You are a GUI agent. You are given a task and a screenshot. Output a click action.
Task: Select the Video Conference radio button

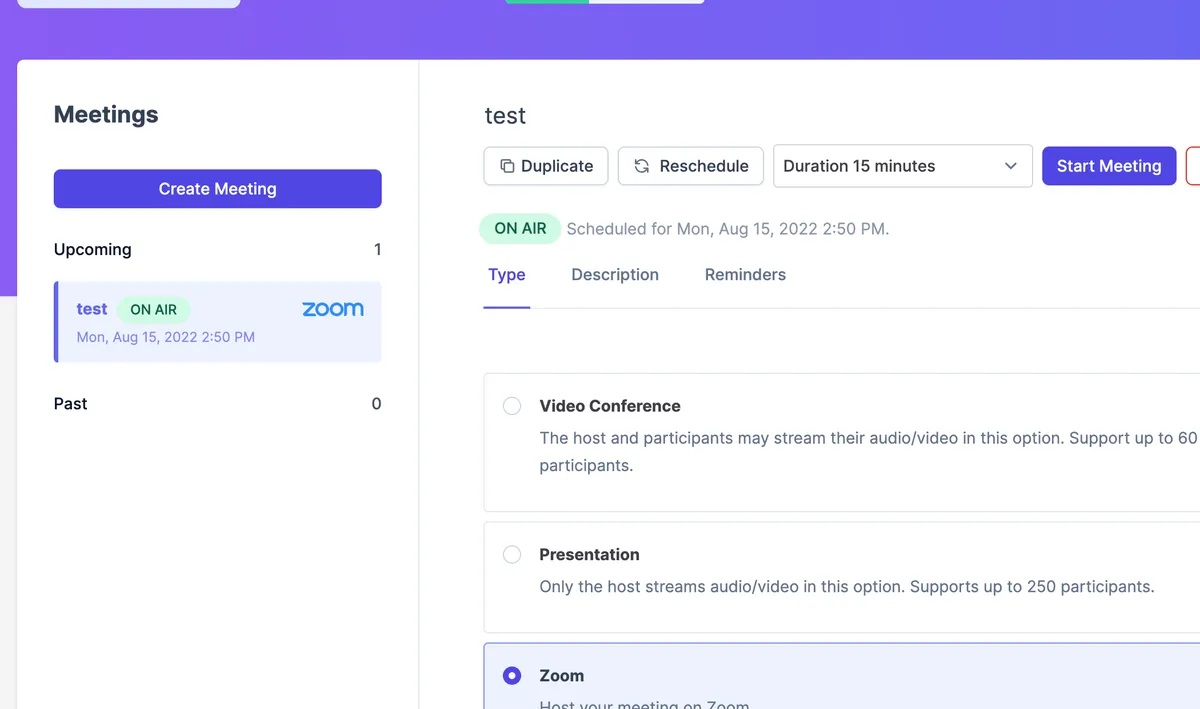(x=512, y=406)
